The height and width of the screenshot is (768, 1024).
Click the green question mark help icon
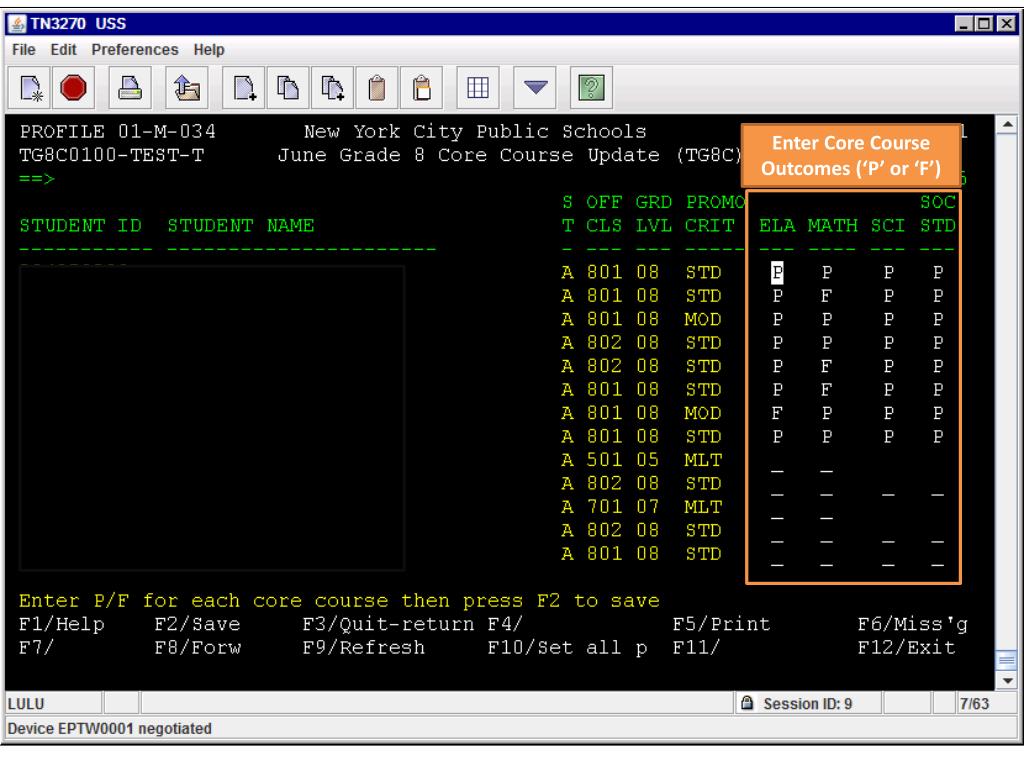(x=592, y=88)
